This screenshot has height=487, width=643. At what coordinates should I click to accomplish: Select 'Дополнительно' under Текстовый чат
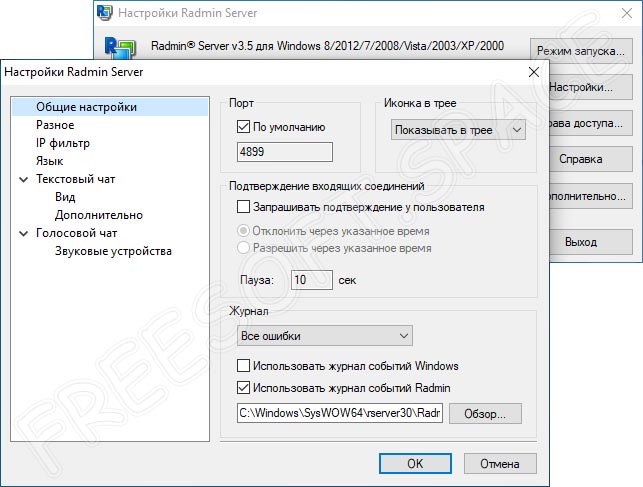pos(99,215)
